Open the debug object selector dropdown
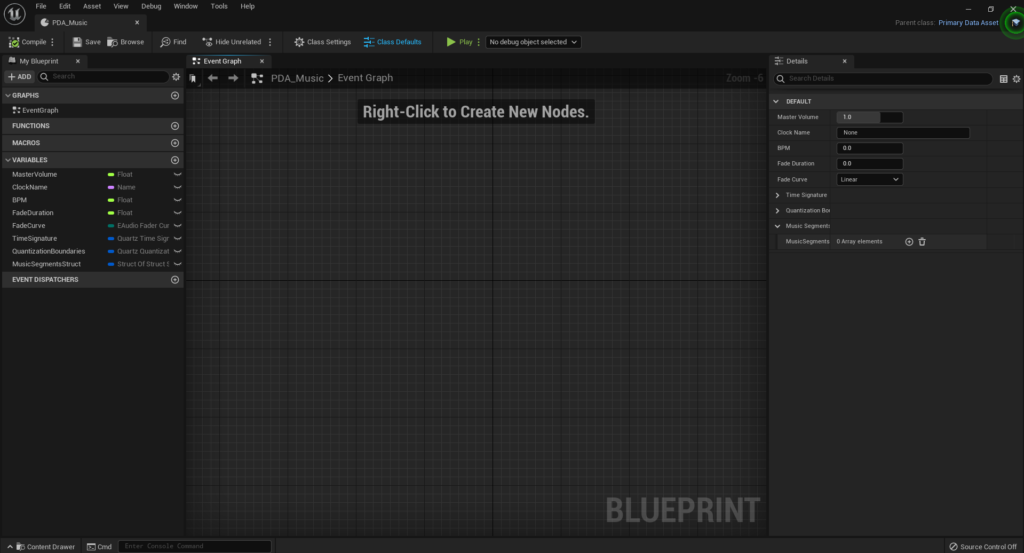 pyautogui.click(x=532, y=42)
